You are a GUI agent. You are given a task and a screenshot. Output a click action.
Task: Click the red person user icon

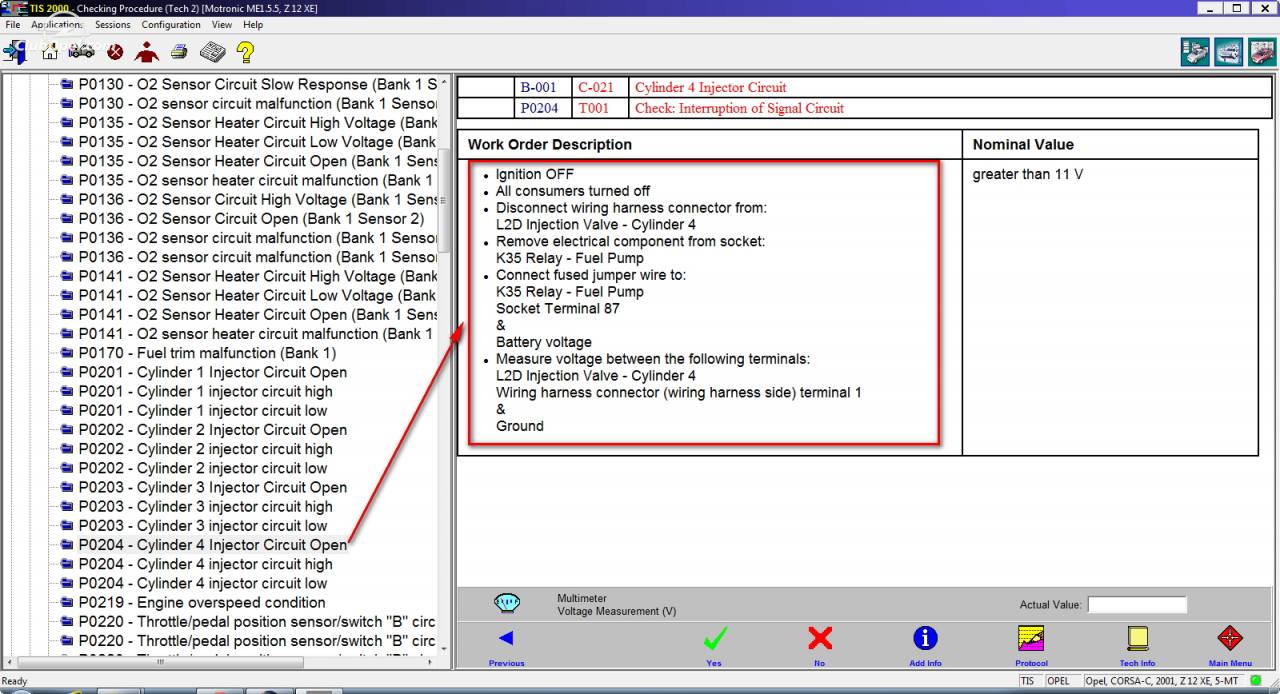(x=147, y=52)
